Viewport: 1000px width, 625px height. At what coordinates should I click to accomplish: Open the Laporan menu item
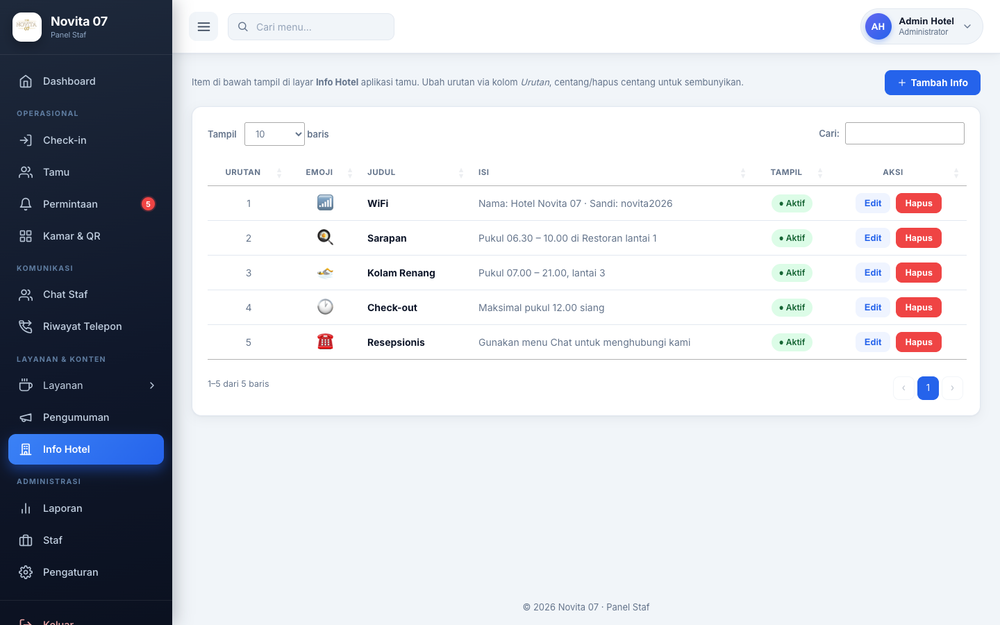point(86,508)
